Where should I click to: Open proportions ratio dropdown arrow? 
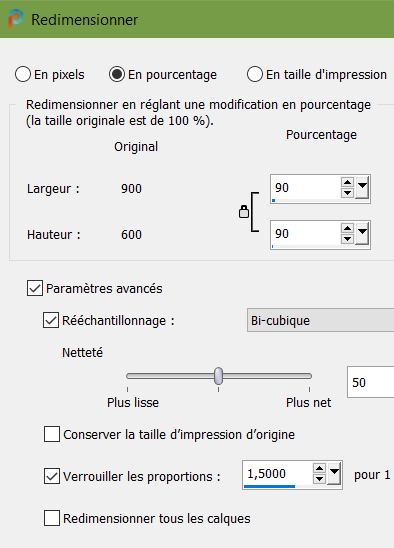(334, 474)
